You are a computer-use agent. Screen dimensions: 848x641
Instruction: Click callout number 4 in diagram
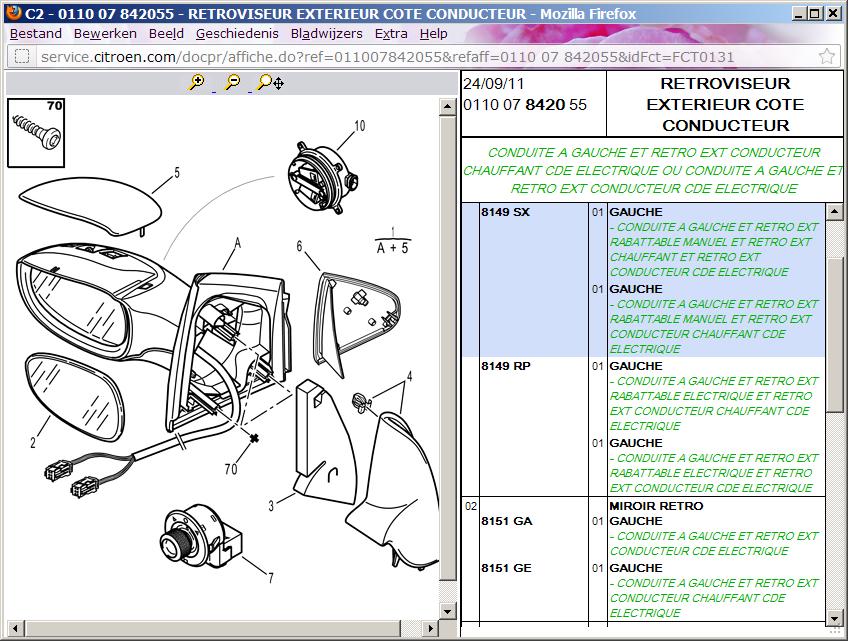pyautogui.click(x=409, y=376)
